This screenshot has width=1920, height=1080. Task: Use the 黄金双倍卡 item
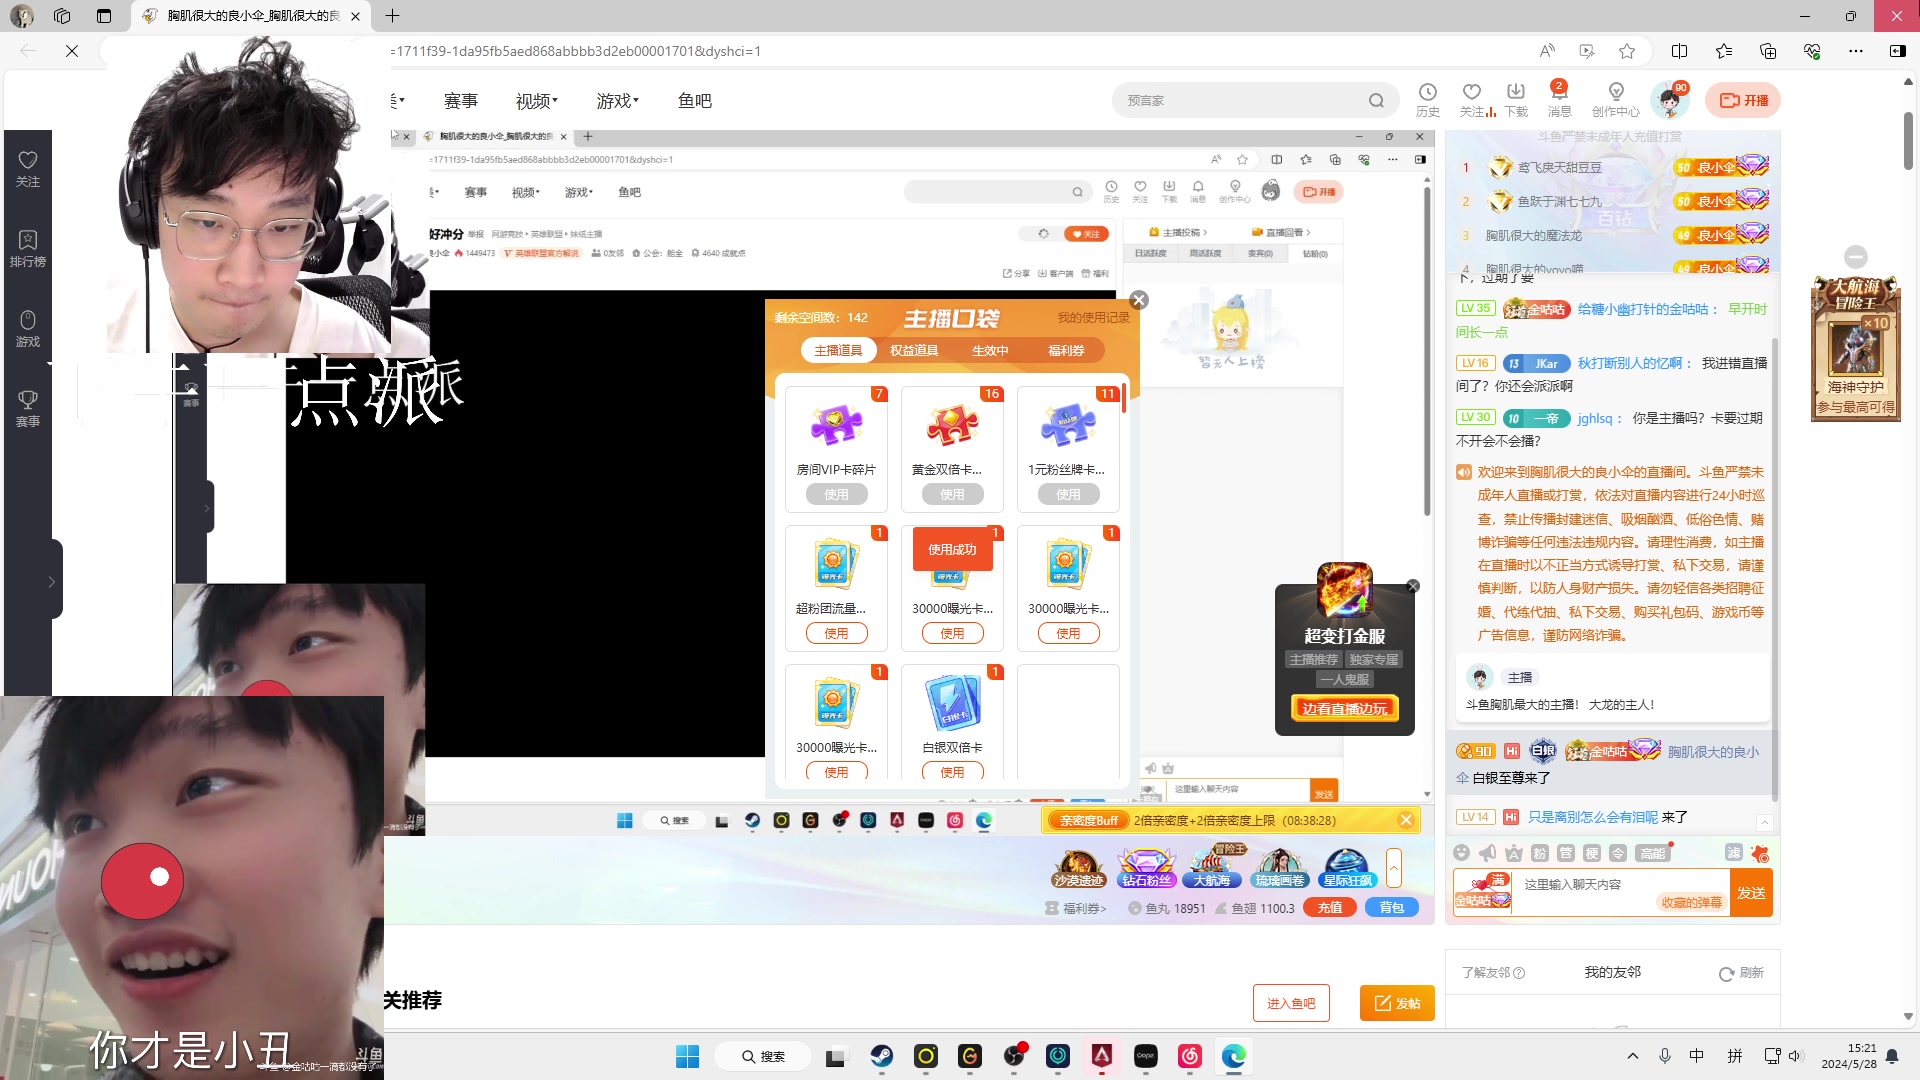(x=952, y=494)
